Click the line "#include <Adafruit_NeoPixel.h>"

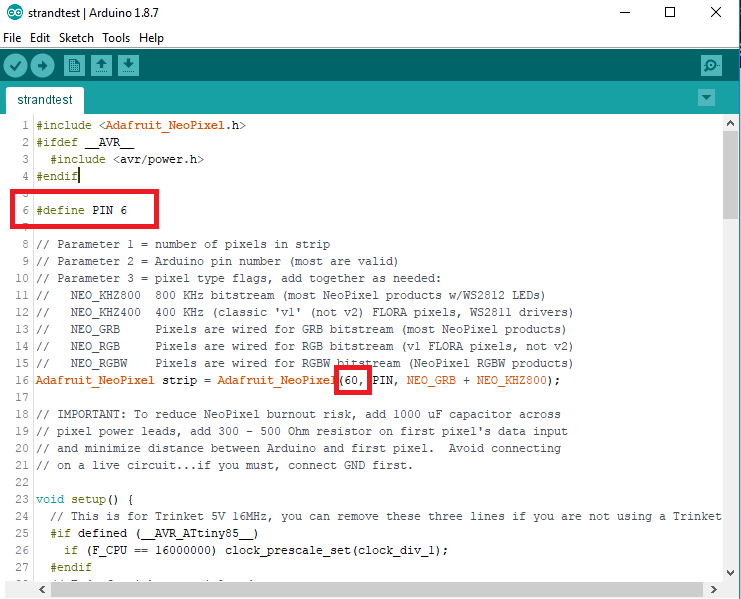coord(141,125)
